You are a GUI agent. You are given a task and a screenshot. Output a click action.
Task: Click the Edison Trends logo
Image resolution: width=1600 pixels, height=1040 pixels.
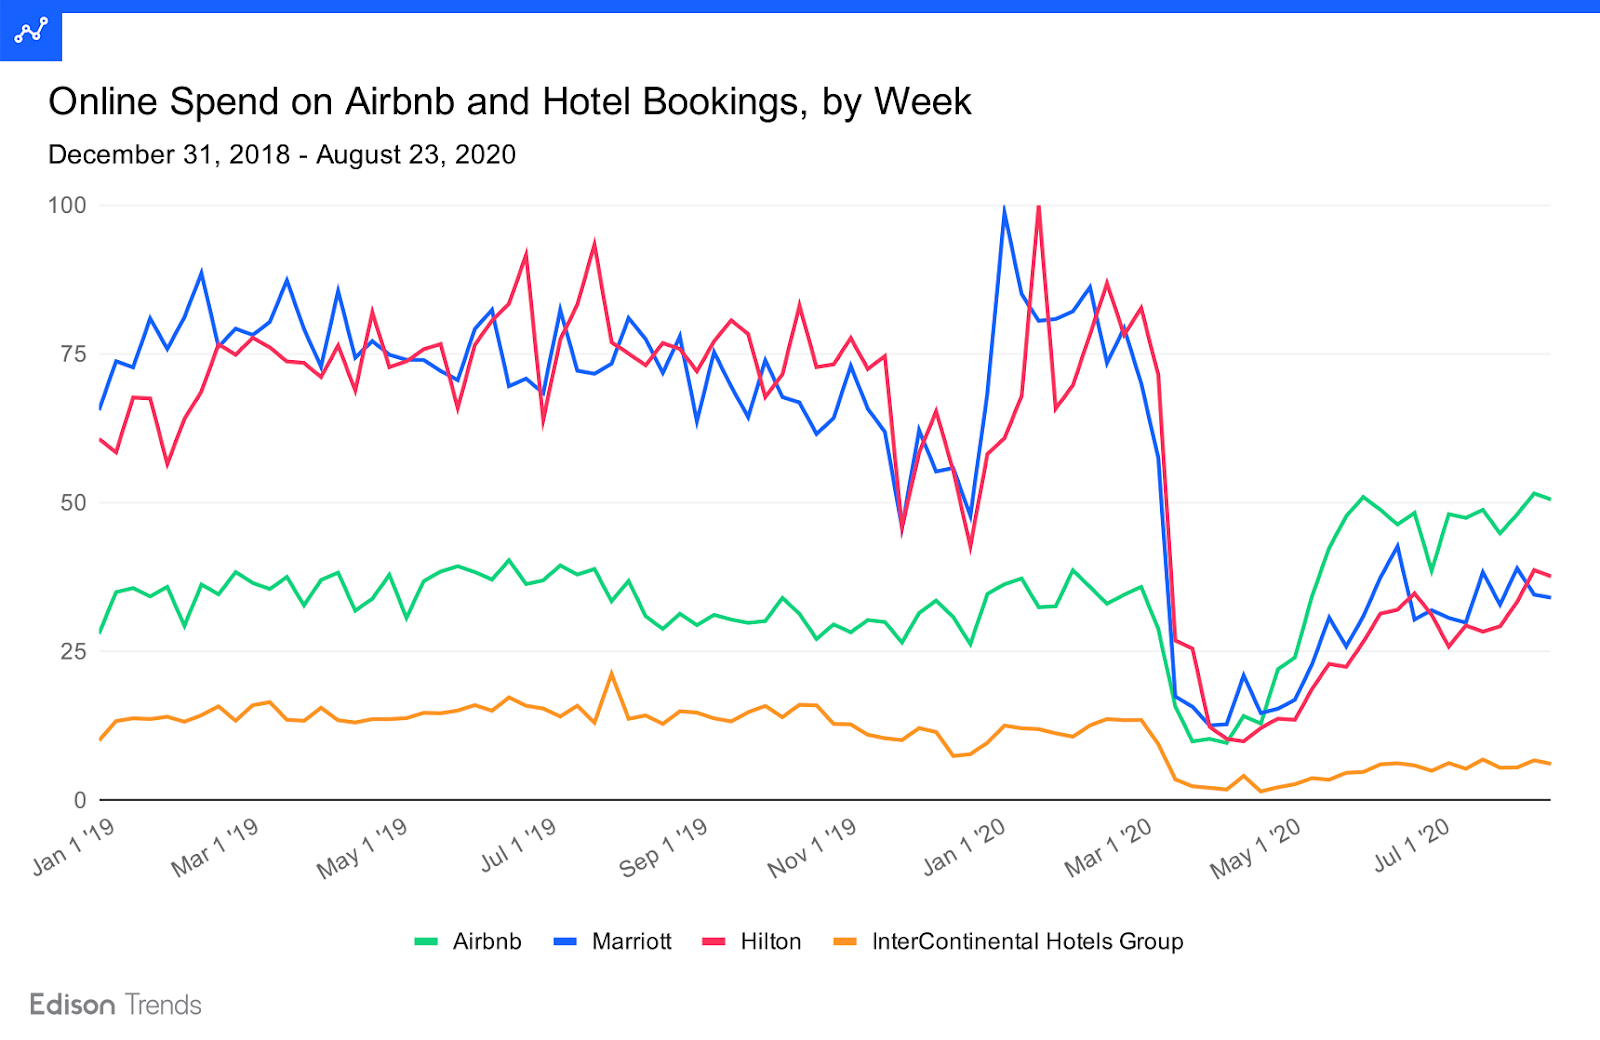tap(116, 1005)
